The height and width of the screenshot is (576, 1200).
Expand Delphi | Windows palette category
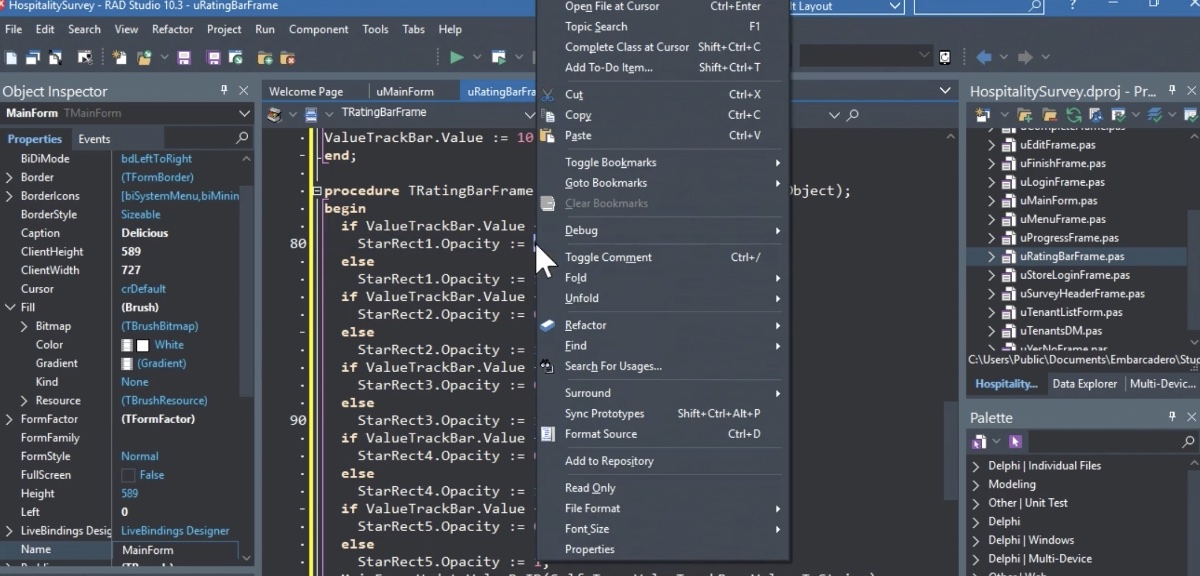[x=976, y=540]
